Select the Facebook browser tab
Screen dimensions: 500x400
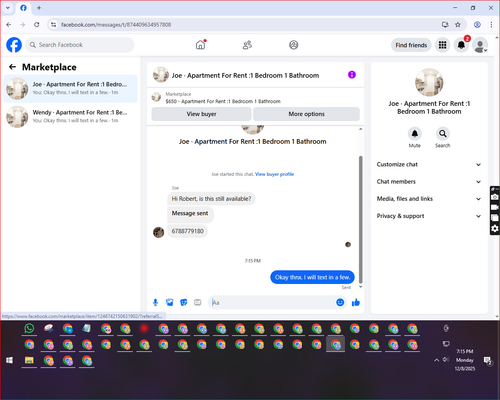point(23,8)
